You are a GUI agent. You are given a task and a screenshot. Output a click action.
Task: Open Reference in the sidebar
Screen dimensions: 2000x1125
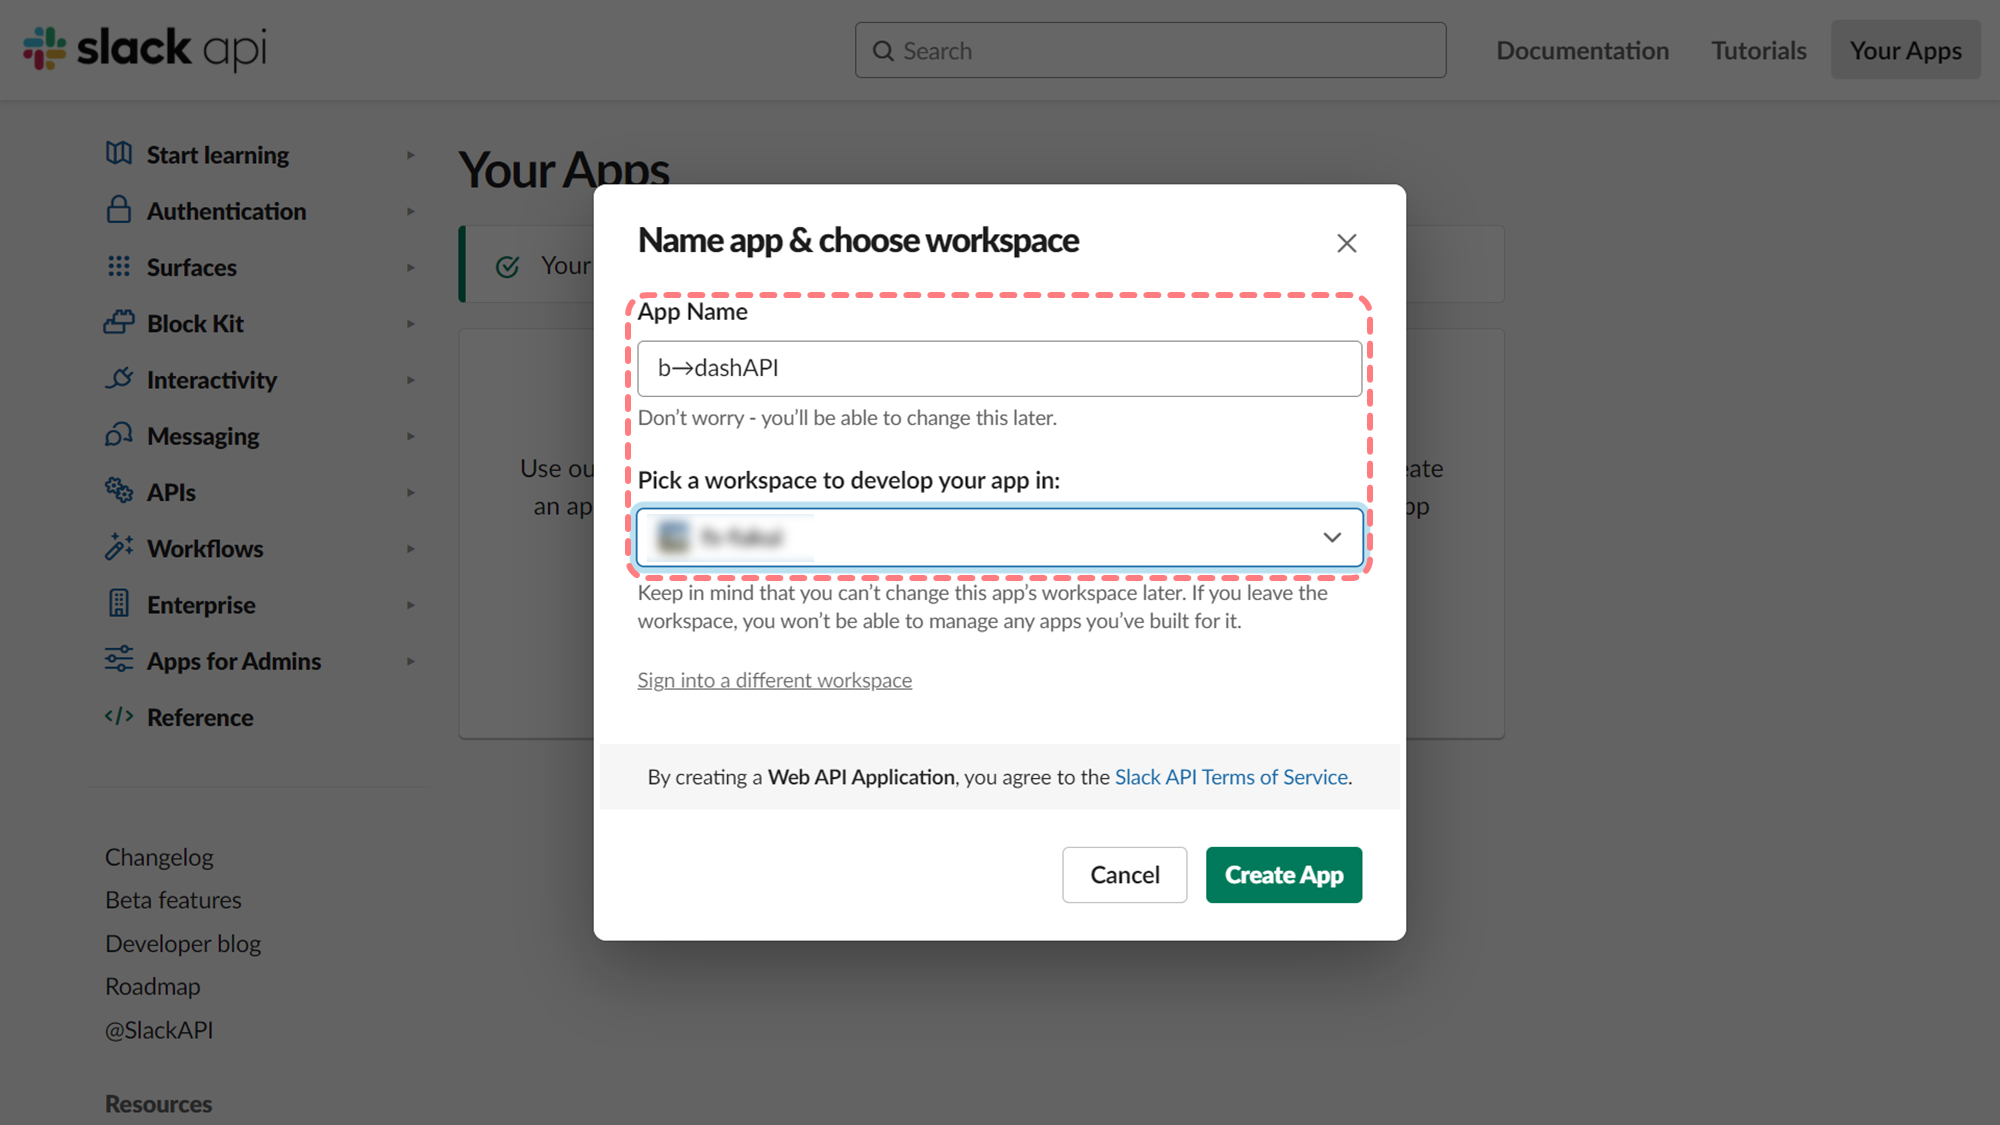pos(200,717)
